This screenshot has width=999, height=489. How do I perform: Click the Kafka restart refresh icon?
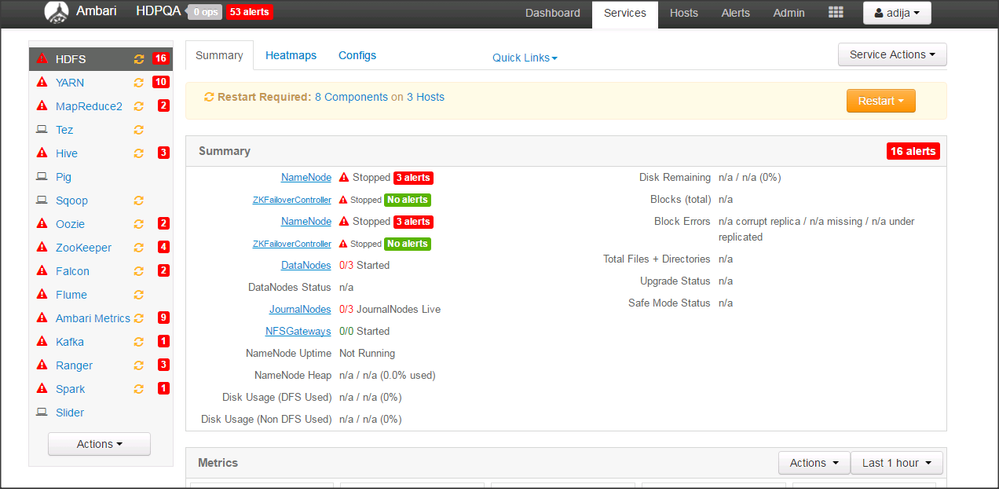[138, 342]
